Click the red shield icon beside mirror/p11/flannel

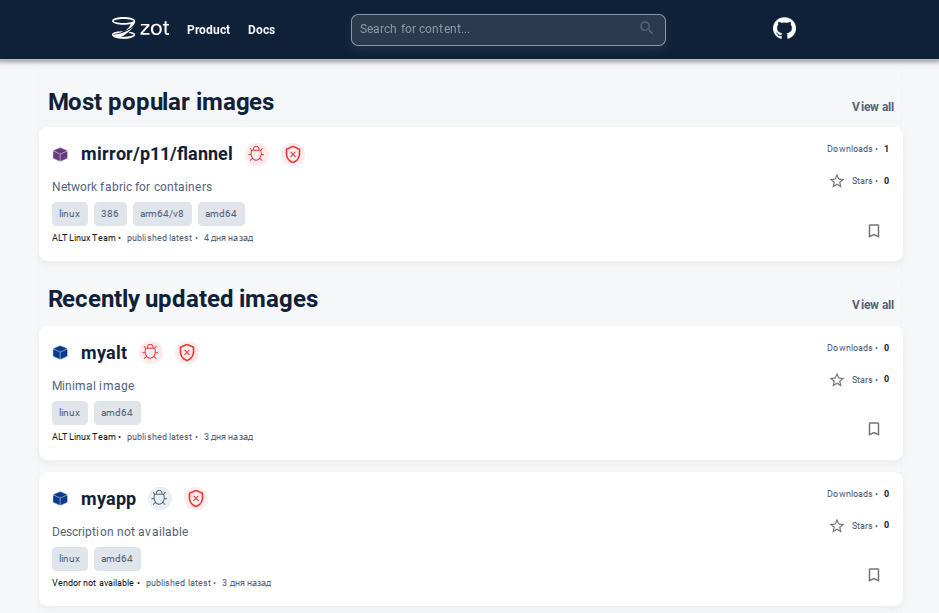(293, 154)
